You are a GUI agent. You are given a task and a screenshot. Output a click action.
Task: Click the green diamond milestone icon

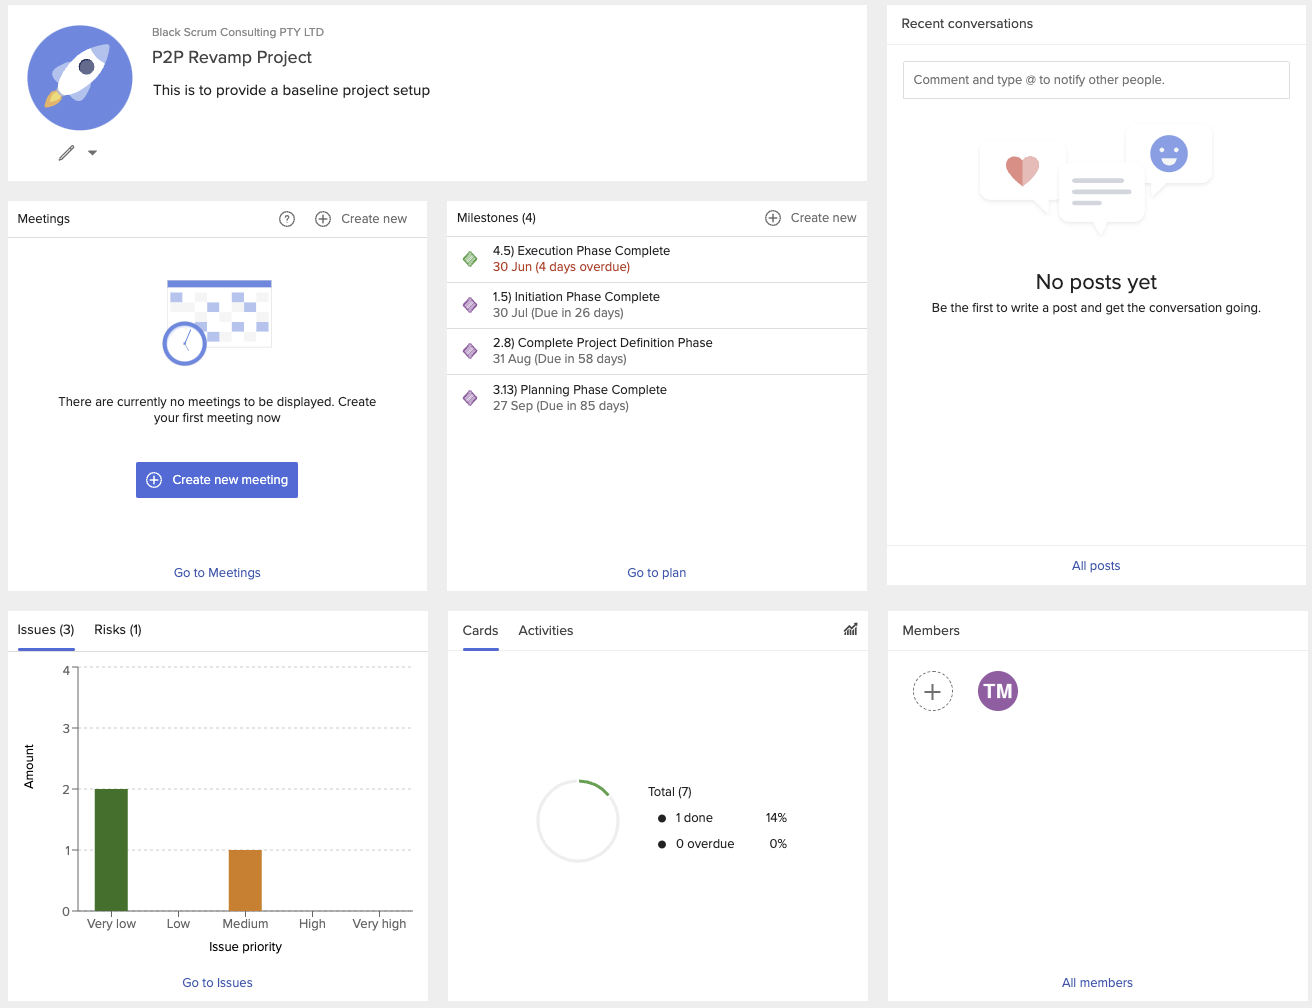470,259
